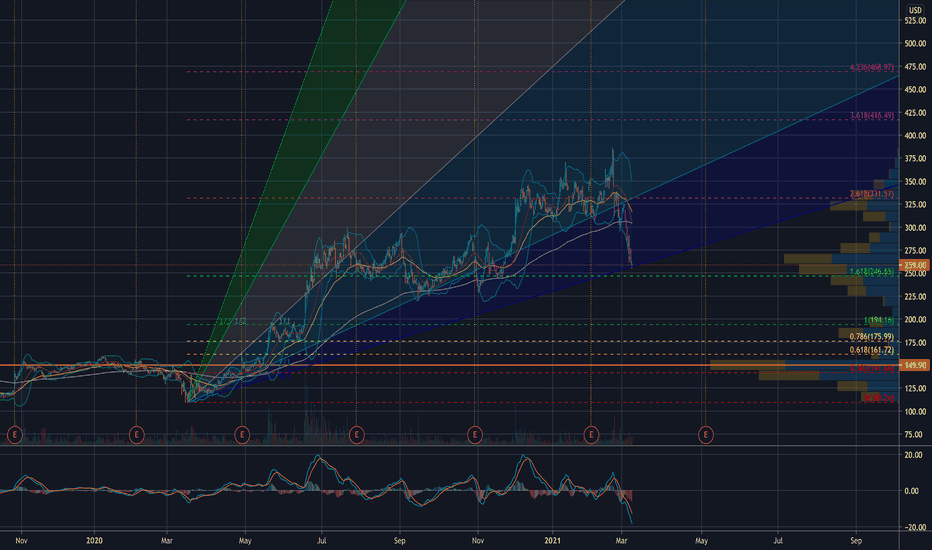
Task: Click the 2020 label on time axis
Action: (x=94, y=540)
